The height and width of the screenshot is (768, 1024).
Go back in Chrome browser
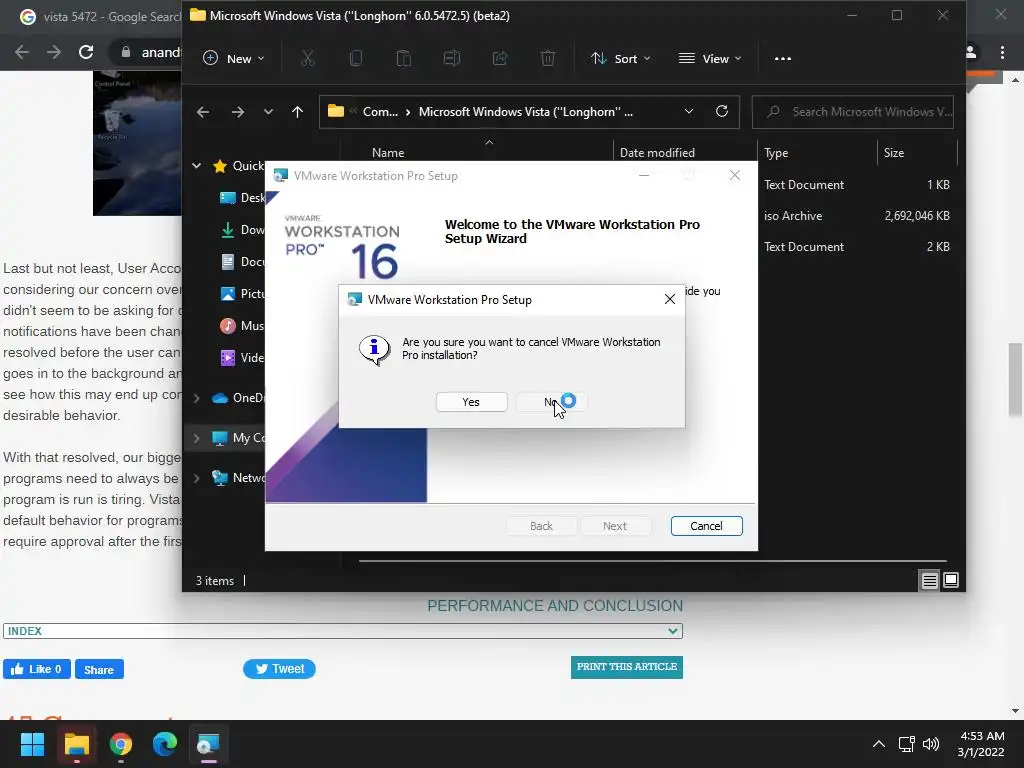[x=22, y=52]
